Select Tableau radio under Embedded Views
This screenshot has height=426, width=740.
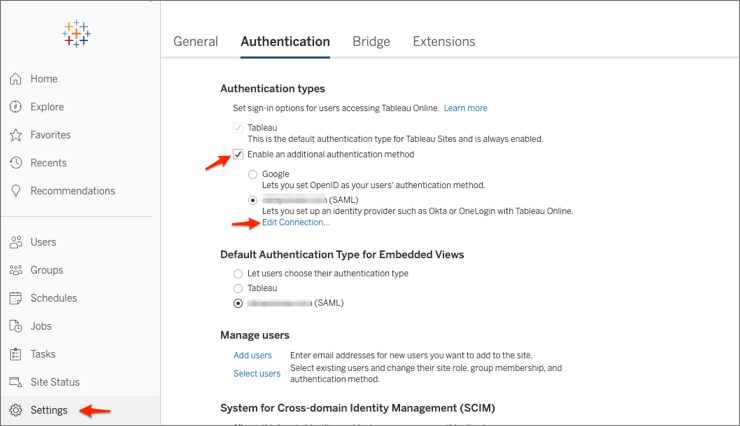237,287
